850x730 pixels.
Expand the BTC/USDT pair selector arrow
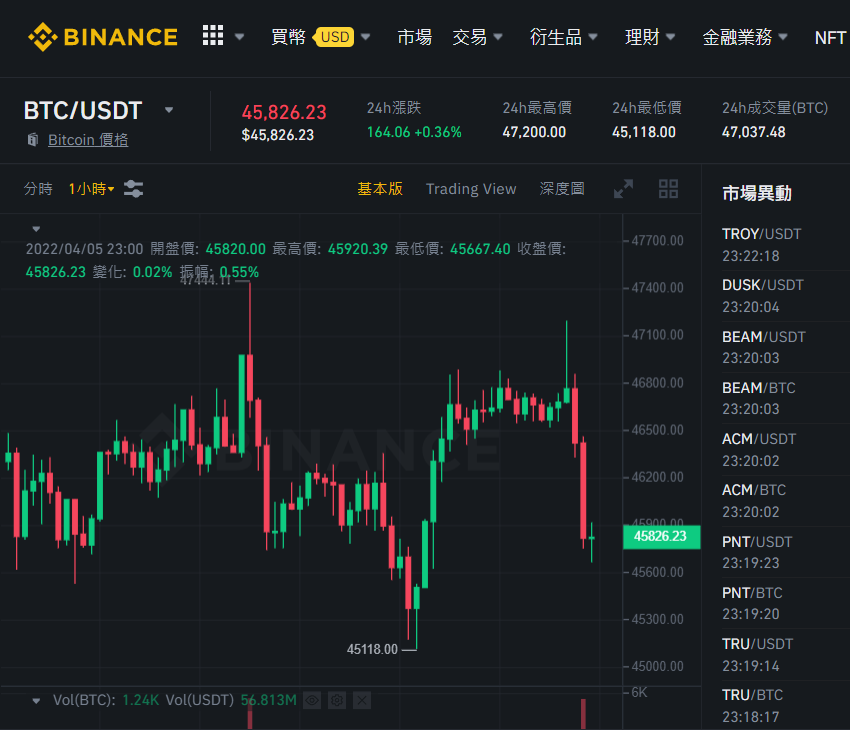click(x=169, y=110)
